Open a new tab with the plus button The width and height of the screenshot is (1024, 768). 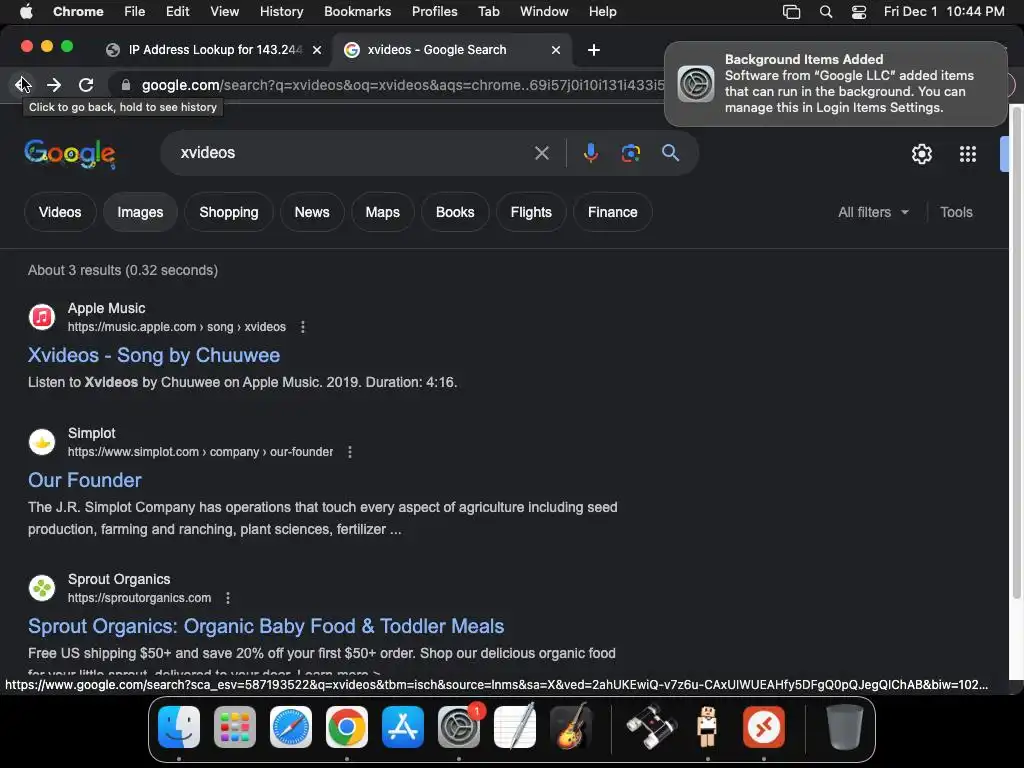click(594, 50)
